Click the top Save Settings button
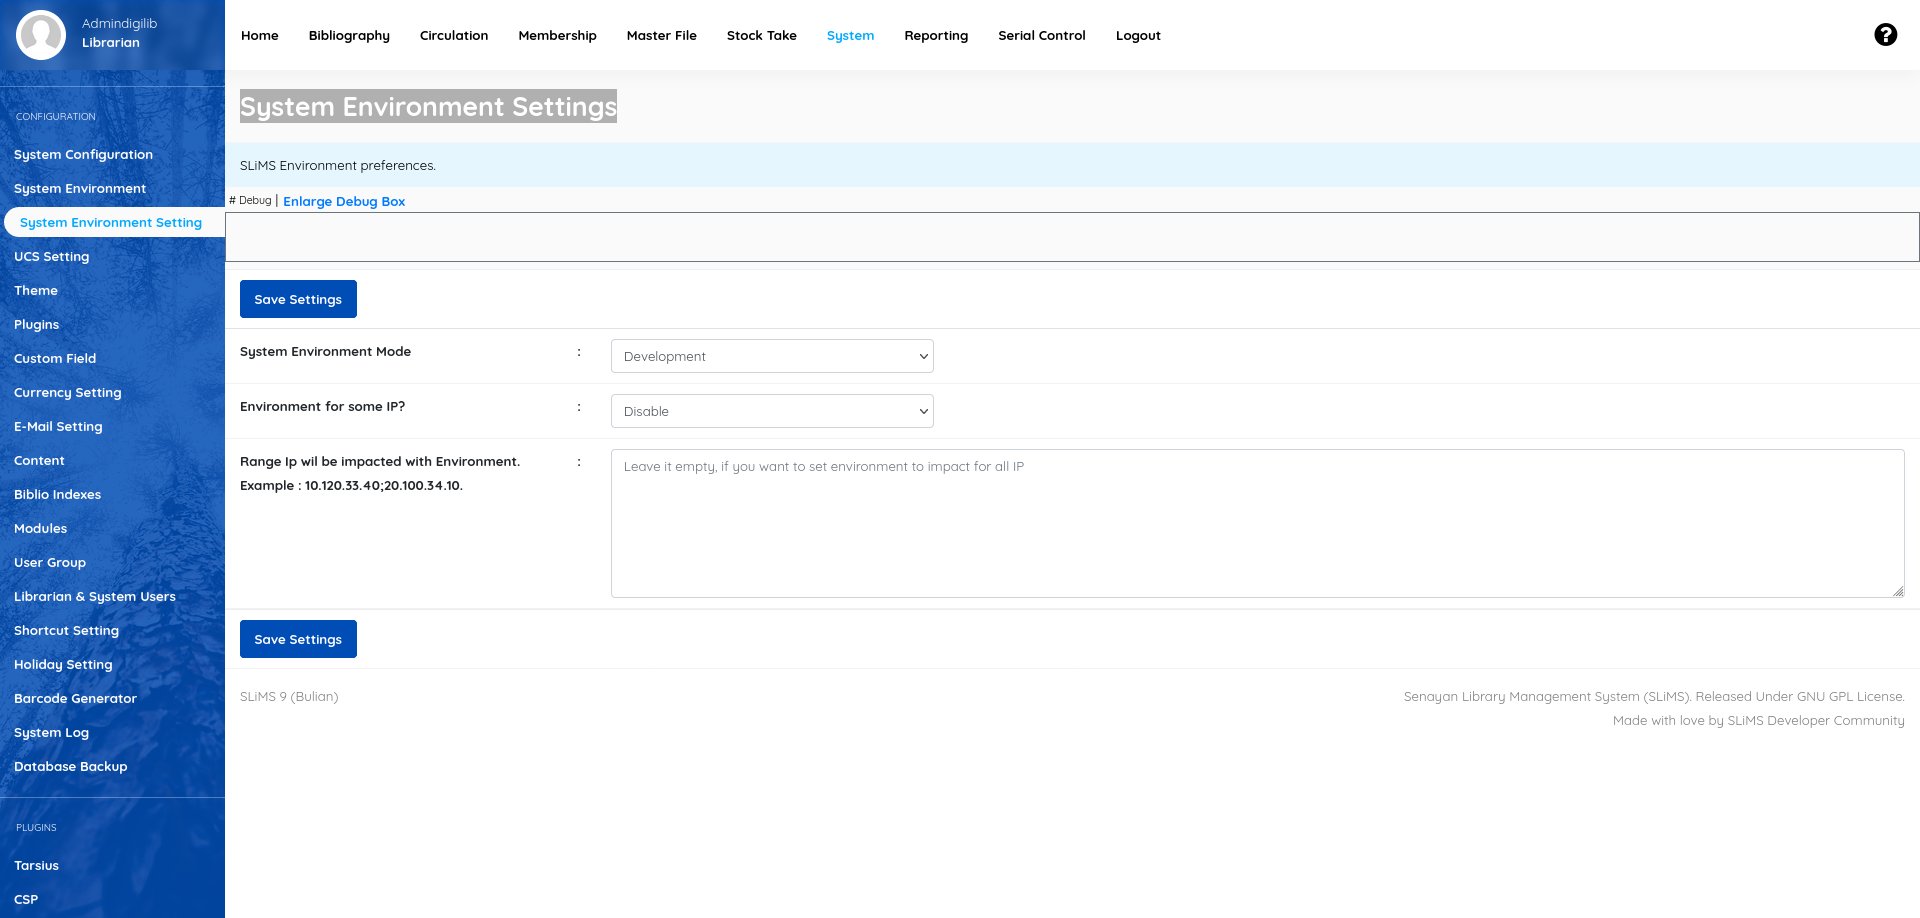This screenshot has width=1920, height=918. pyautogui.click(x=298, y=299)
